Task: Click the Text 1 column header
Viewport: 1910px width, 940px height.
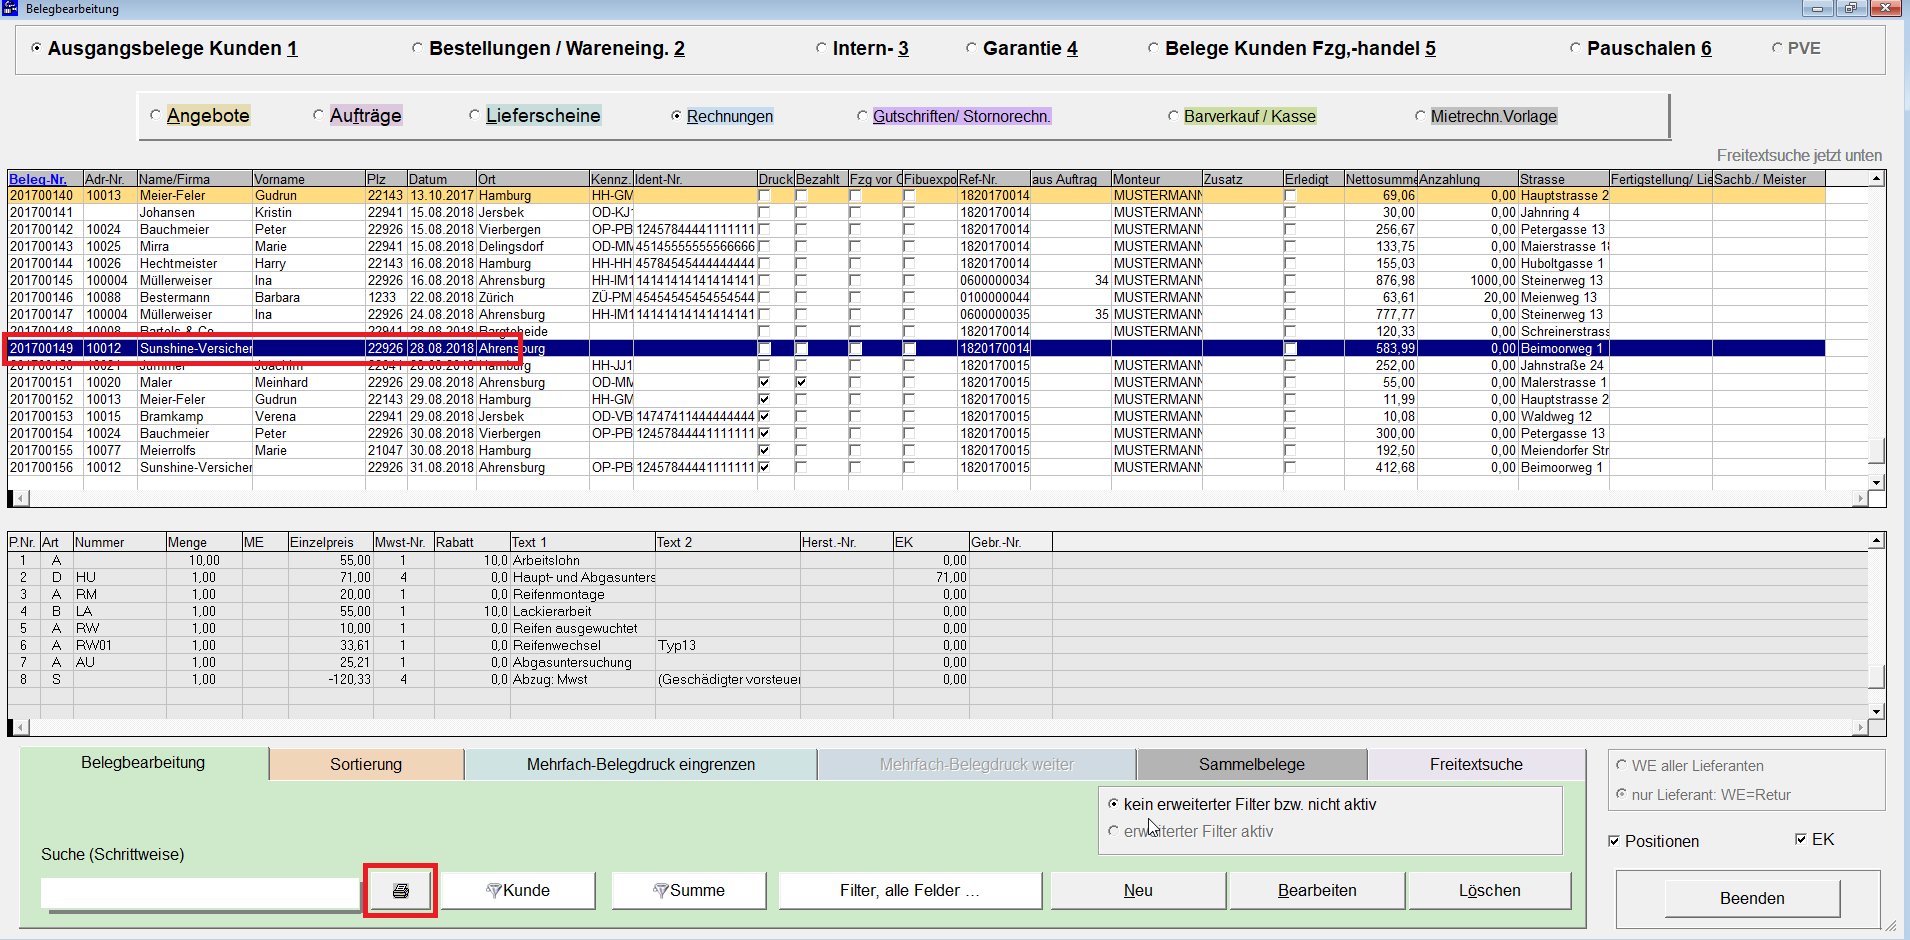Action: point(582,542)
